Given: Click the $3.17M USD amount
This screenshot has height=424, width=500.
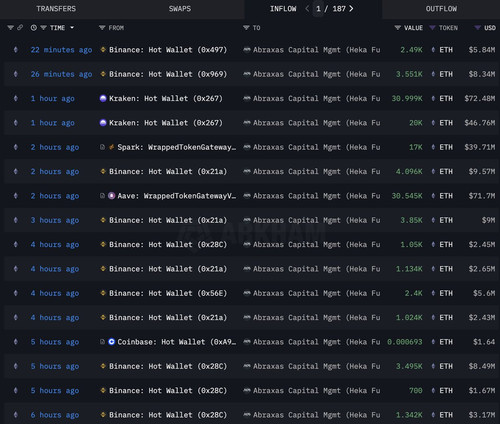Looking at the screenshot, I should [x=482, y=415].
